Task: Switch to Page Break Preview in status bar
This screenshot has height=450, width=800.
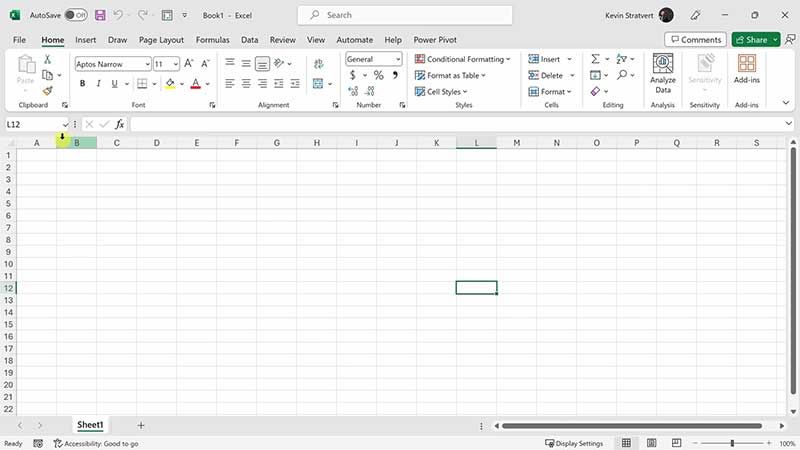Action: [x=677, y=443]
